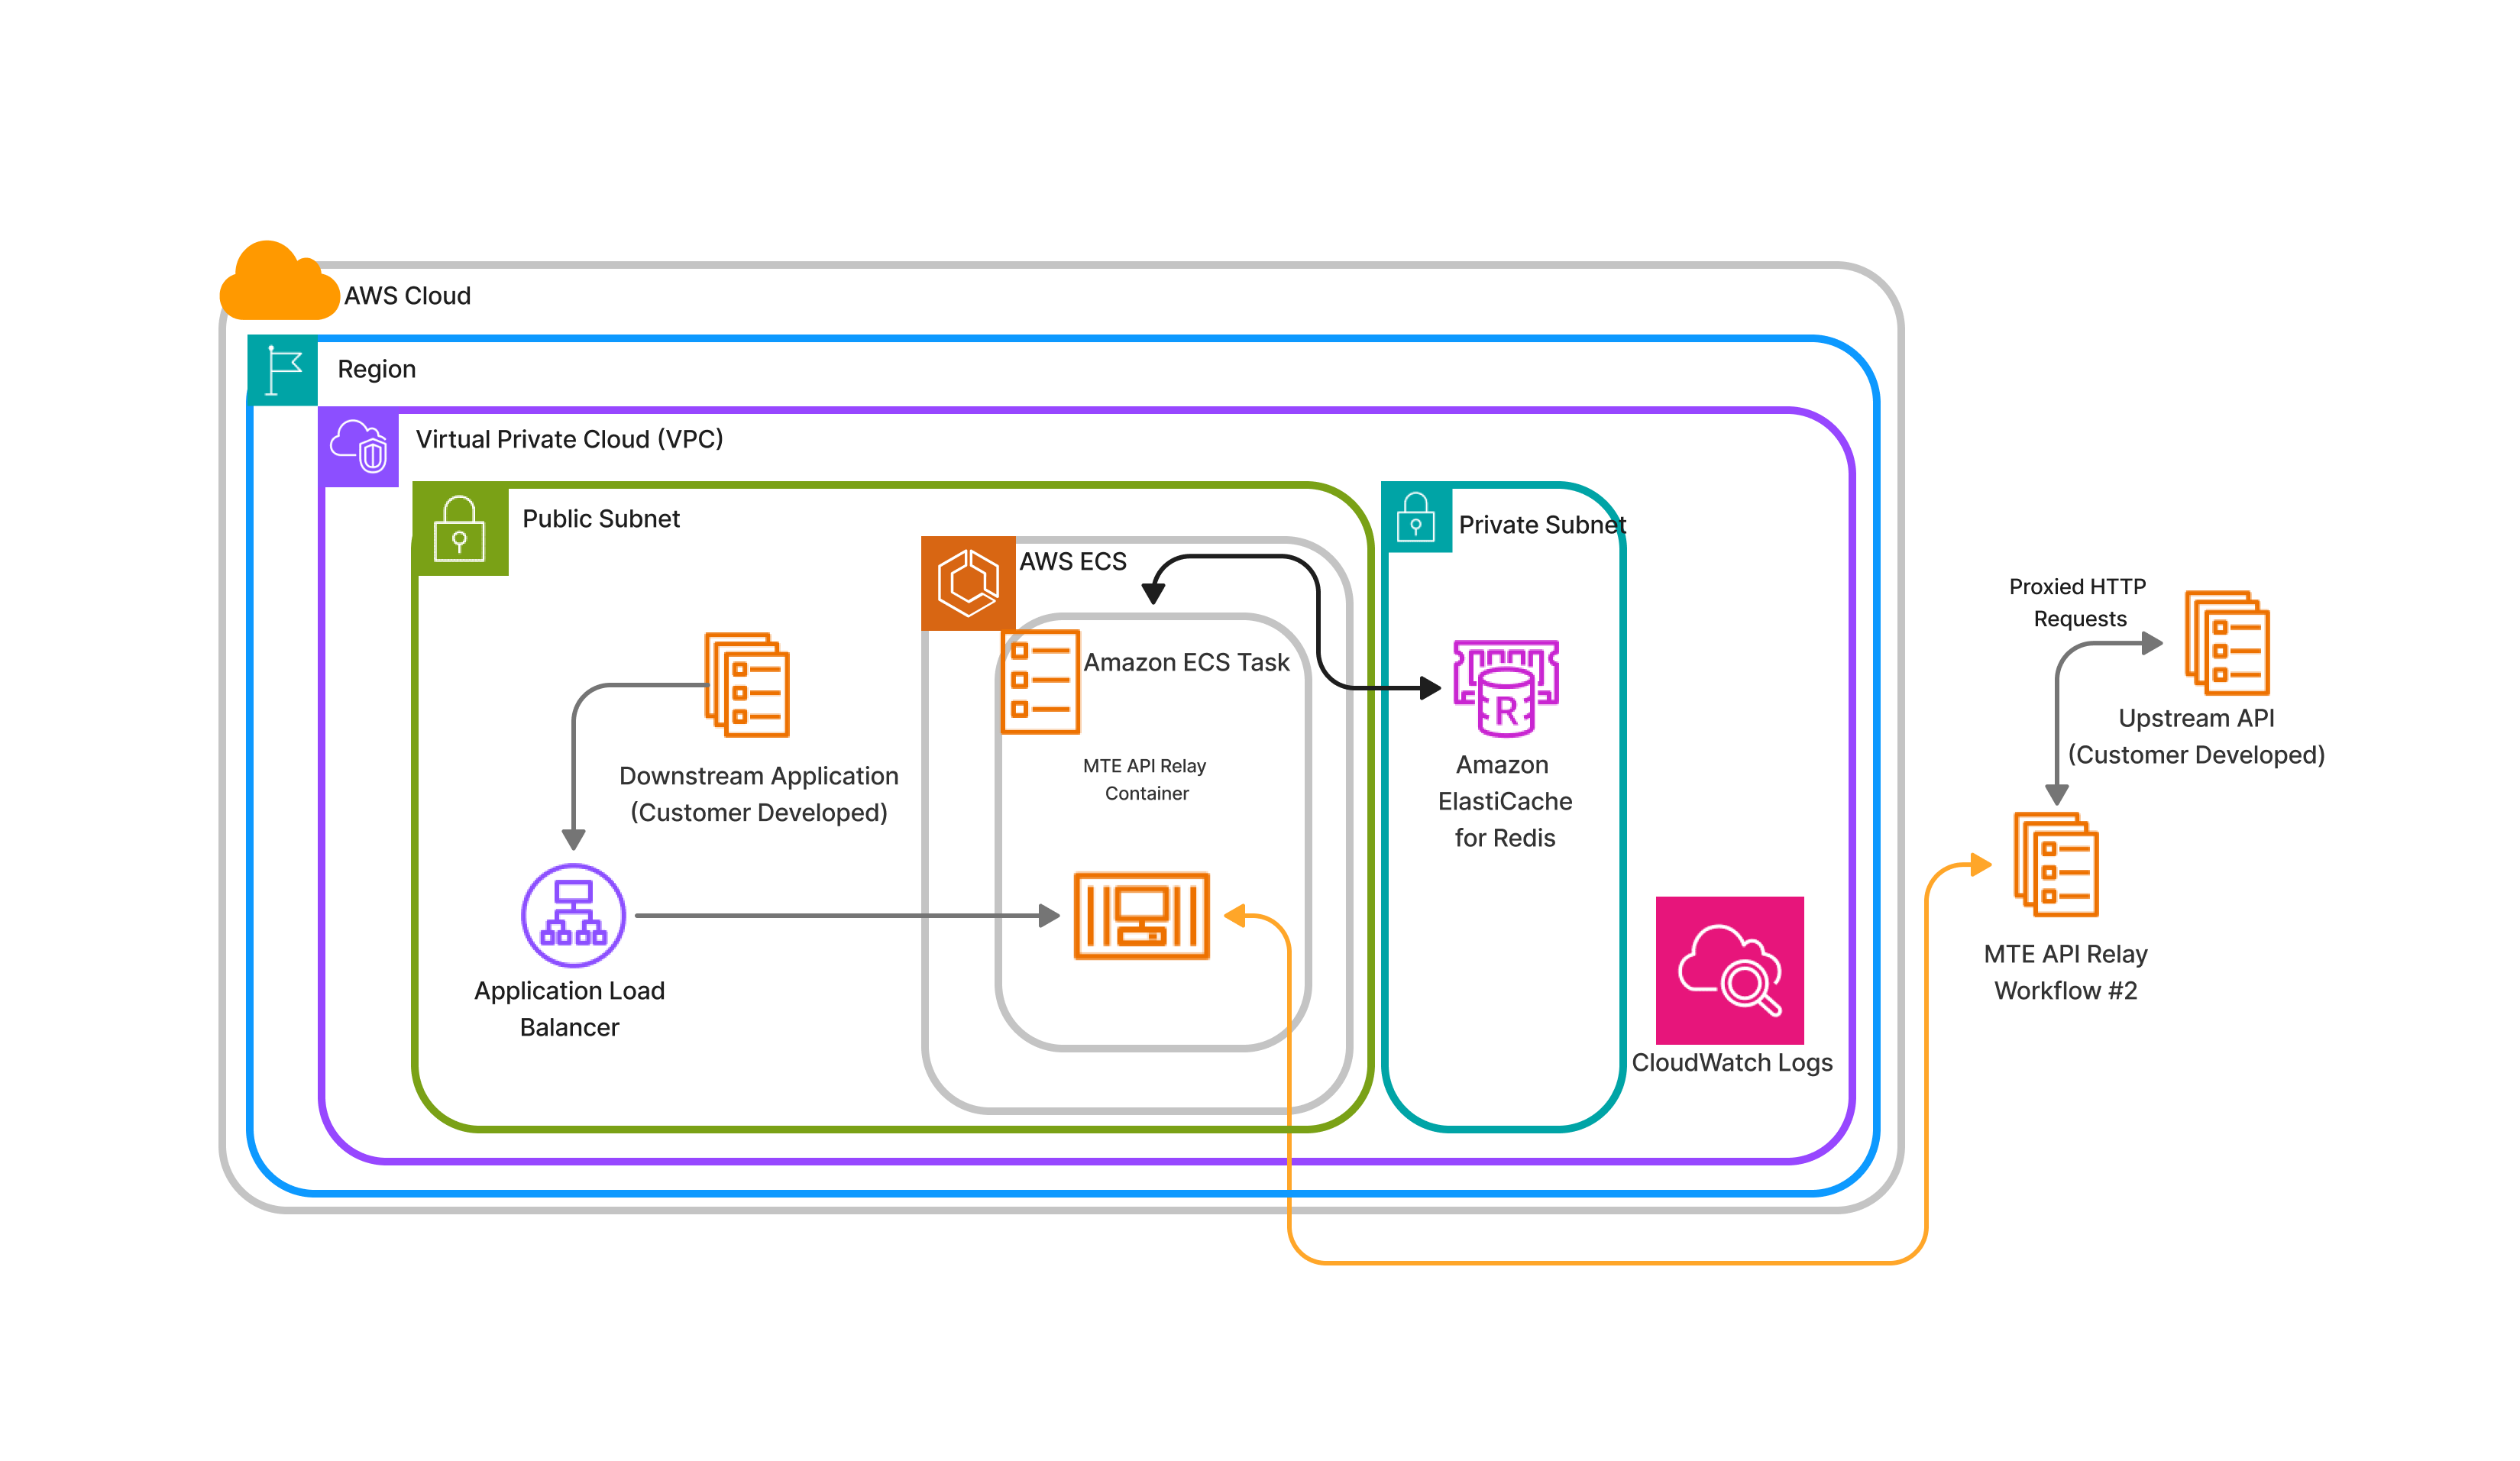Click 'Application Load Balancer' caption

click(x=570, y=1008)
